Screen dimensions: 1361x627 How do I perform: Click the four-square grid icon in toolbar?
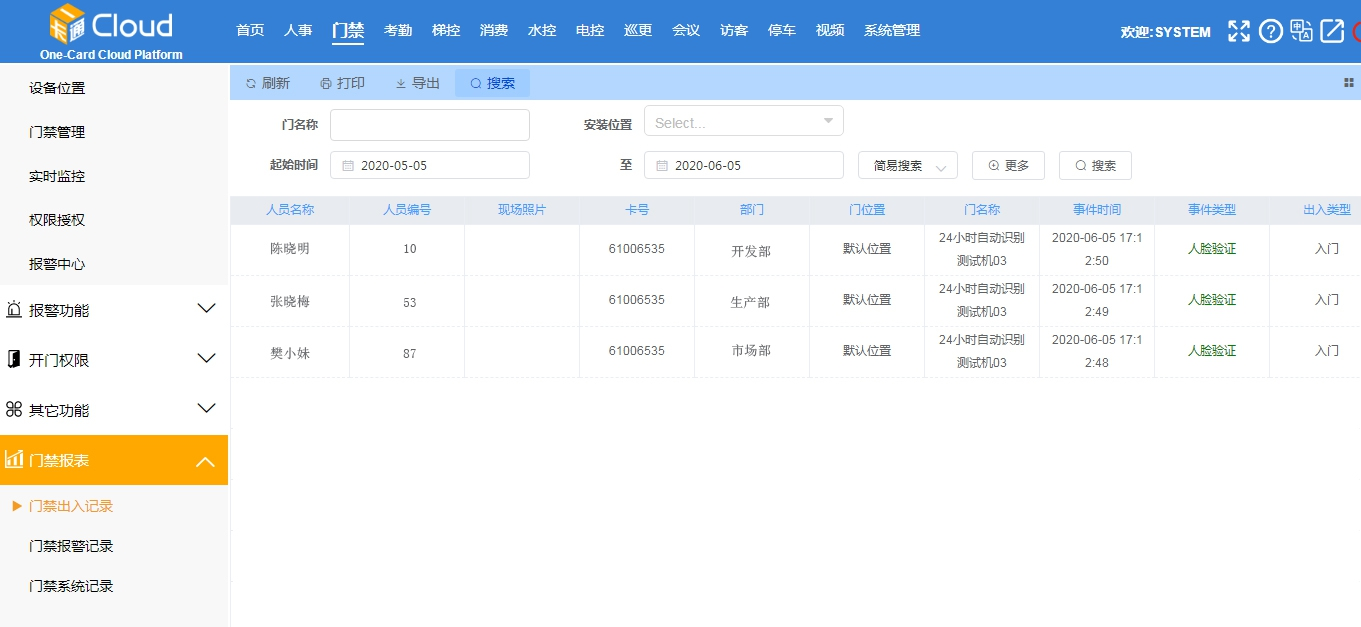coord(1348,83)
